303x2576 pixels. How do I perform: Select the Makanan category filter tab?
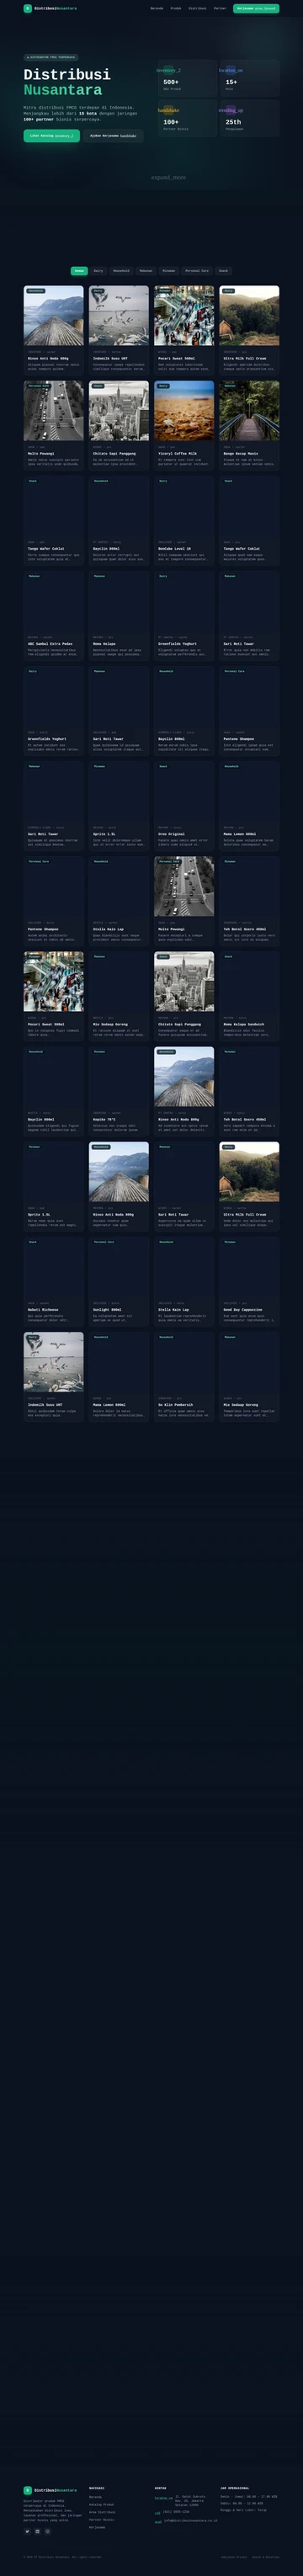[146, 271]
